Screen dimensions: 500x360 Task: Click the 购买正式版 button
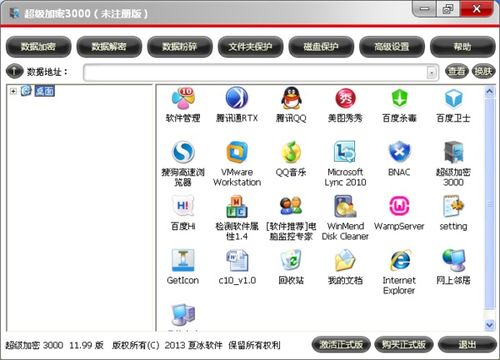point(404,344)
